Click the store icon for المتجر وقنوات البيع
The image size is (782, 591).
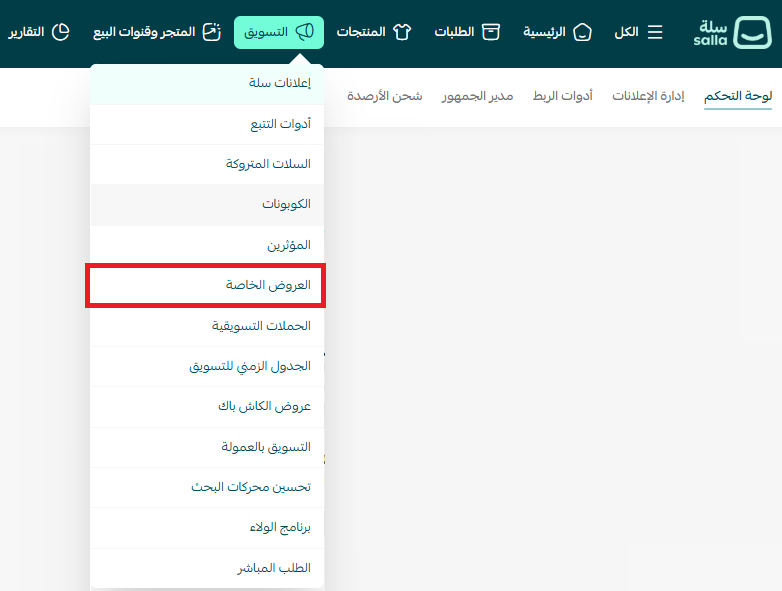point(211,32)
